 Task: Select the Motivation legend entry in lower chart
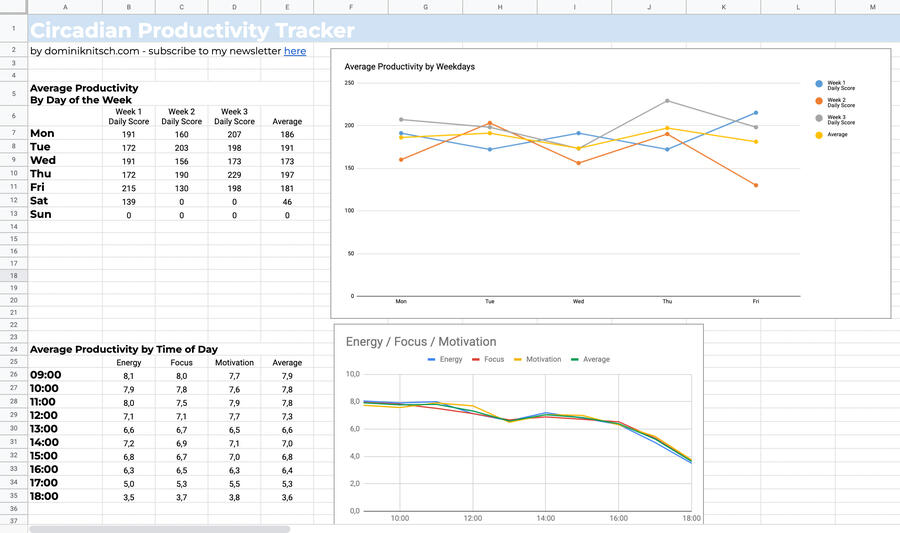point(537,359)
